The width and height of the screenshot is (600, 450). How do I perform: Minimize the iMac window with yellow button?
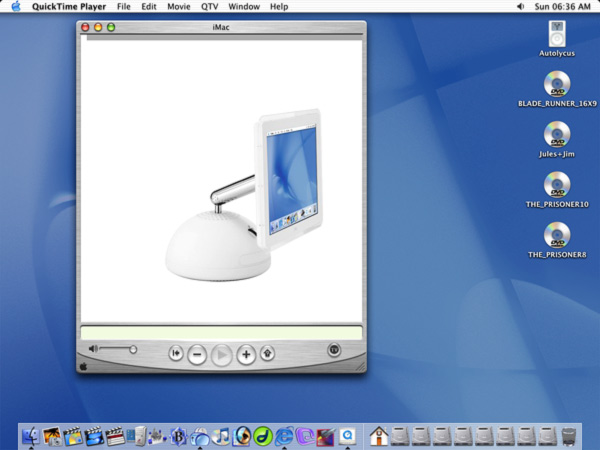tap(98, 27)
